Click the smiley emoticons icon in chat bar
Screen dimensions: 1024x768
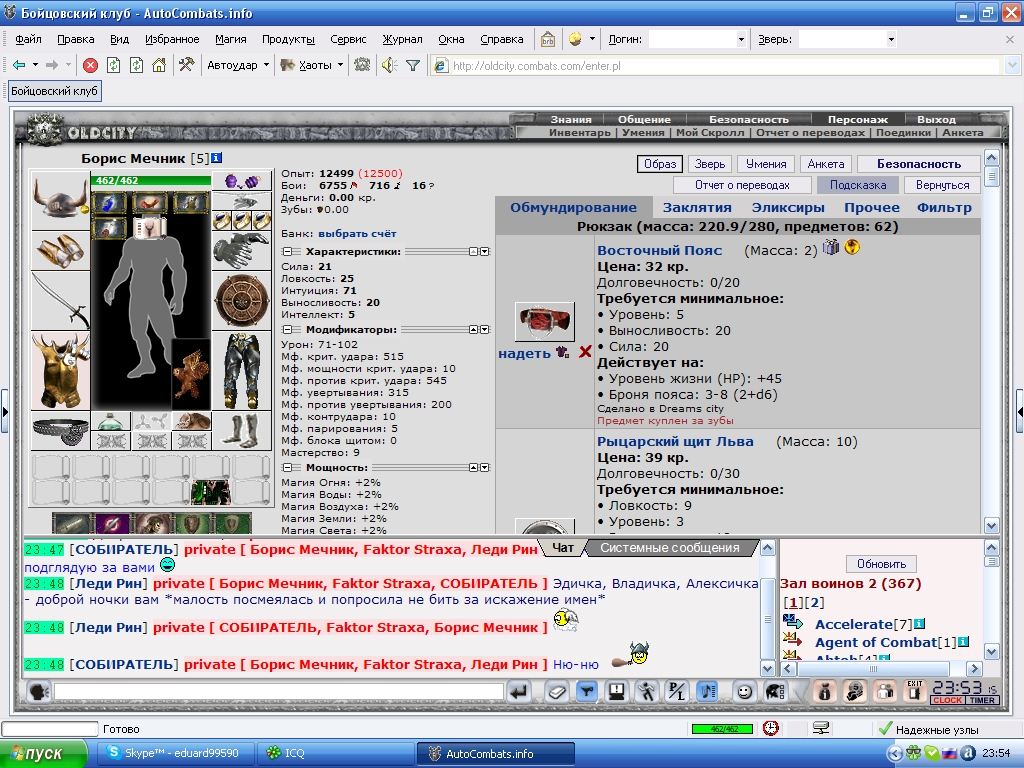[x=744, y=692]
